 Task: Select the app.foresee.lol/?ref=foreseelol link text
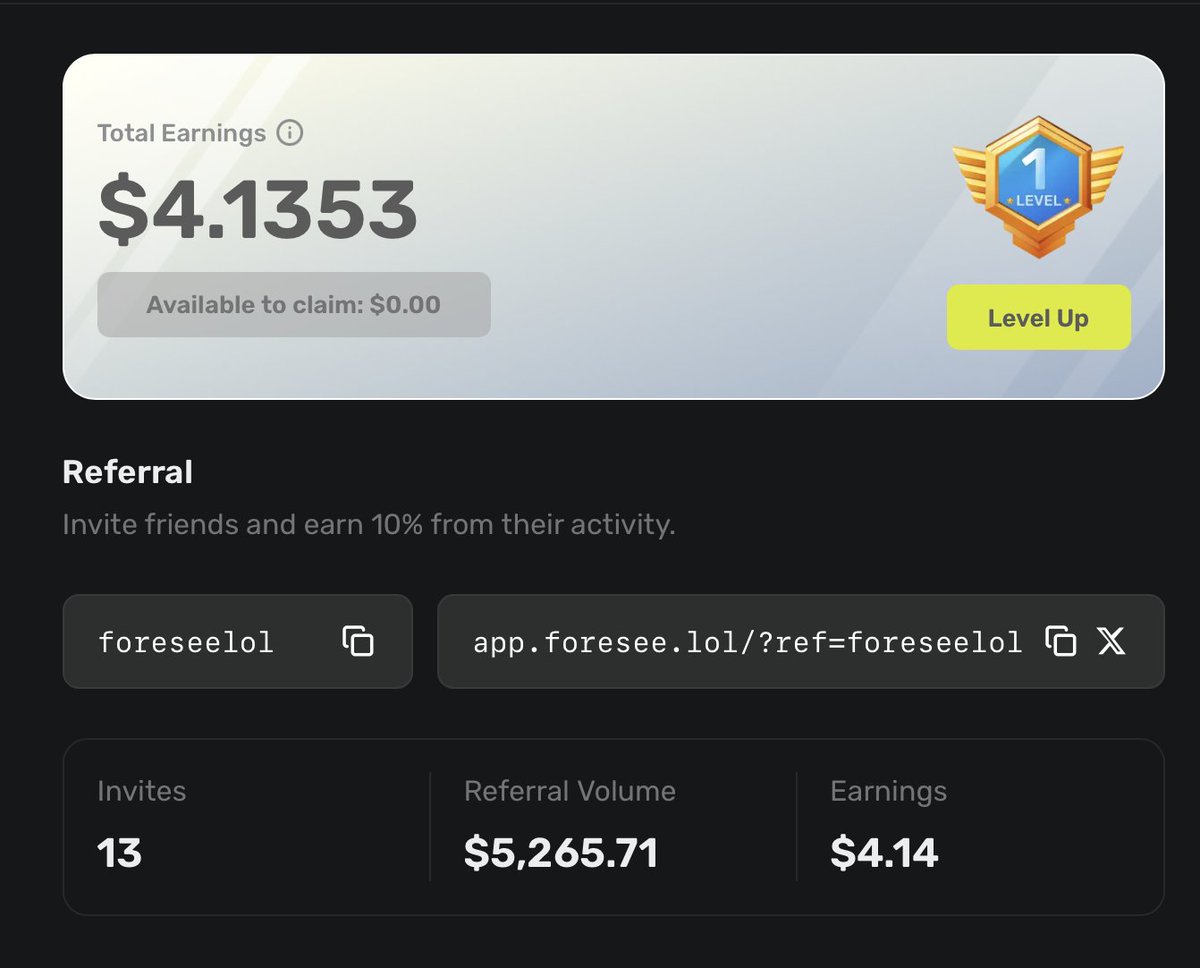pyautogui.click(x=748, y=642)
